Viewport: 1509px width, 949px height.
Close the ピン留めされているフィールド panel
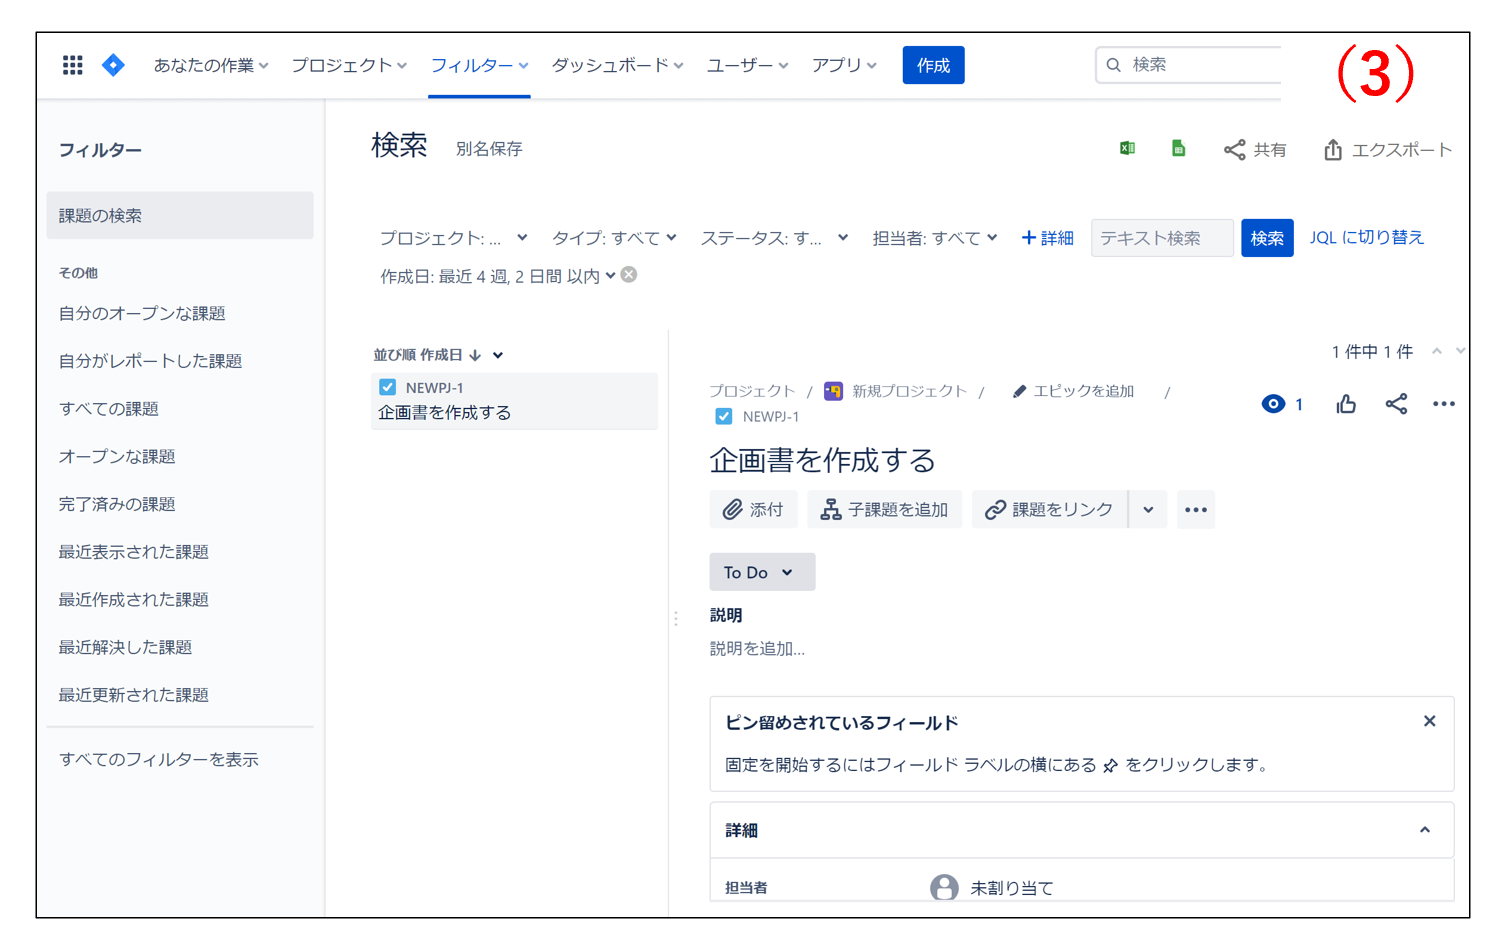(x=1429, y=721)
